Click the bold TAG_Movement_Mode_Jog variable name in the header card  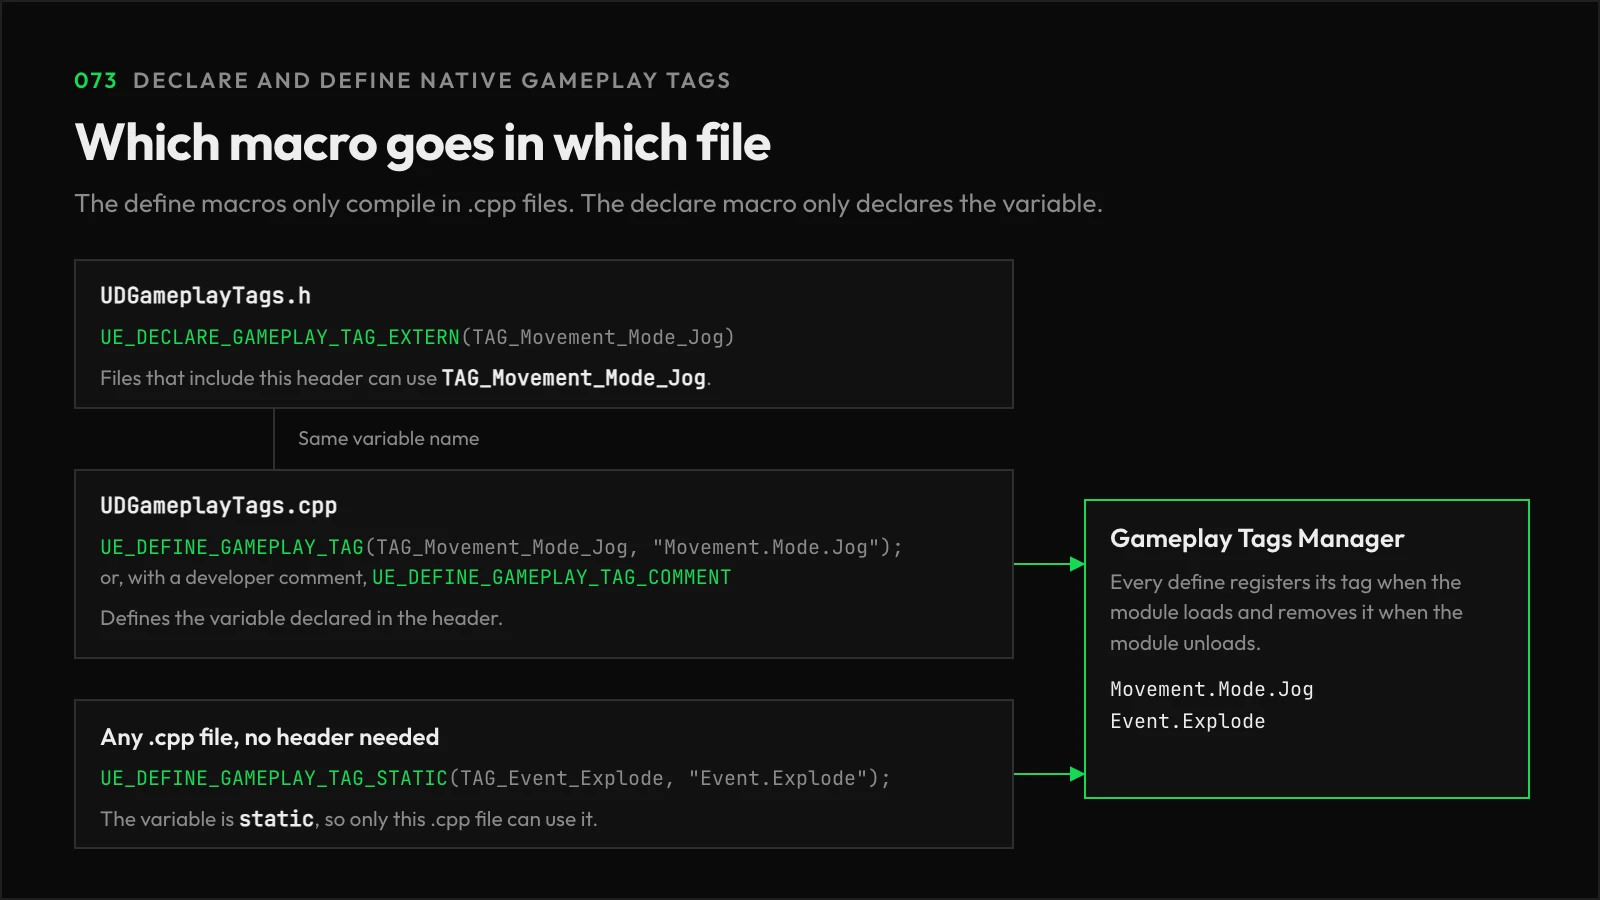[574, 378]
